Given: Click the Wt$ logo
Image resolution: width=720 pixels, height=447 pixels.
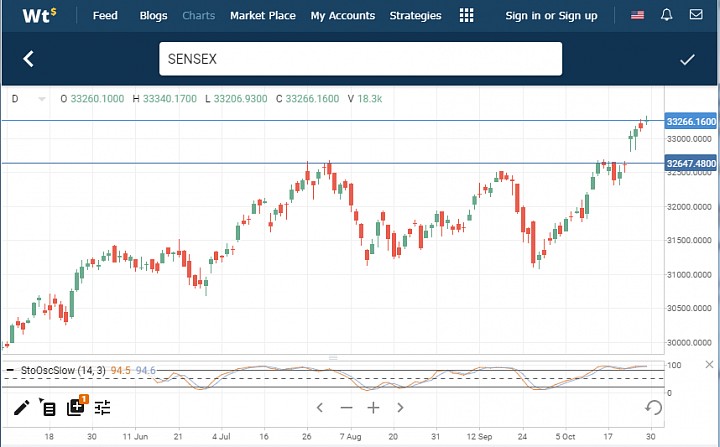Looking at the screenshot, I should coord(39,15).
